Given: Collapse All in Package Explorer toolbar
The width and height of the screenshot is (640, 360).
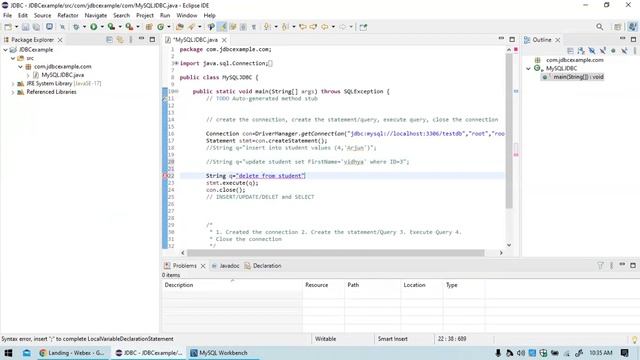Looking at the screenshot, I should pyautogui.click(x=109, y=40).
